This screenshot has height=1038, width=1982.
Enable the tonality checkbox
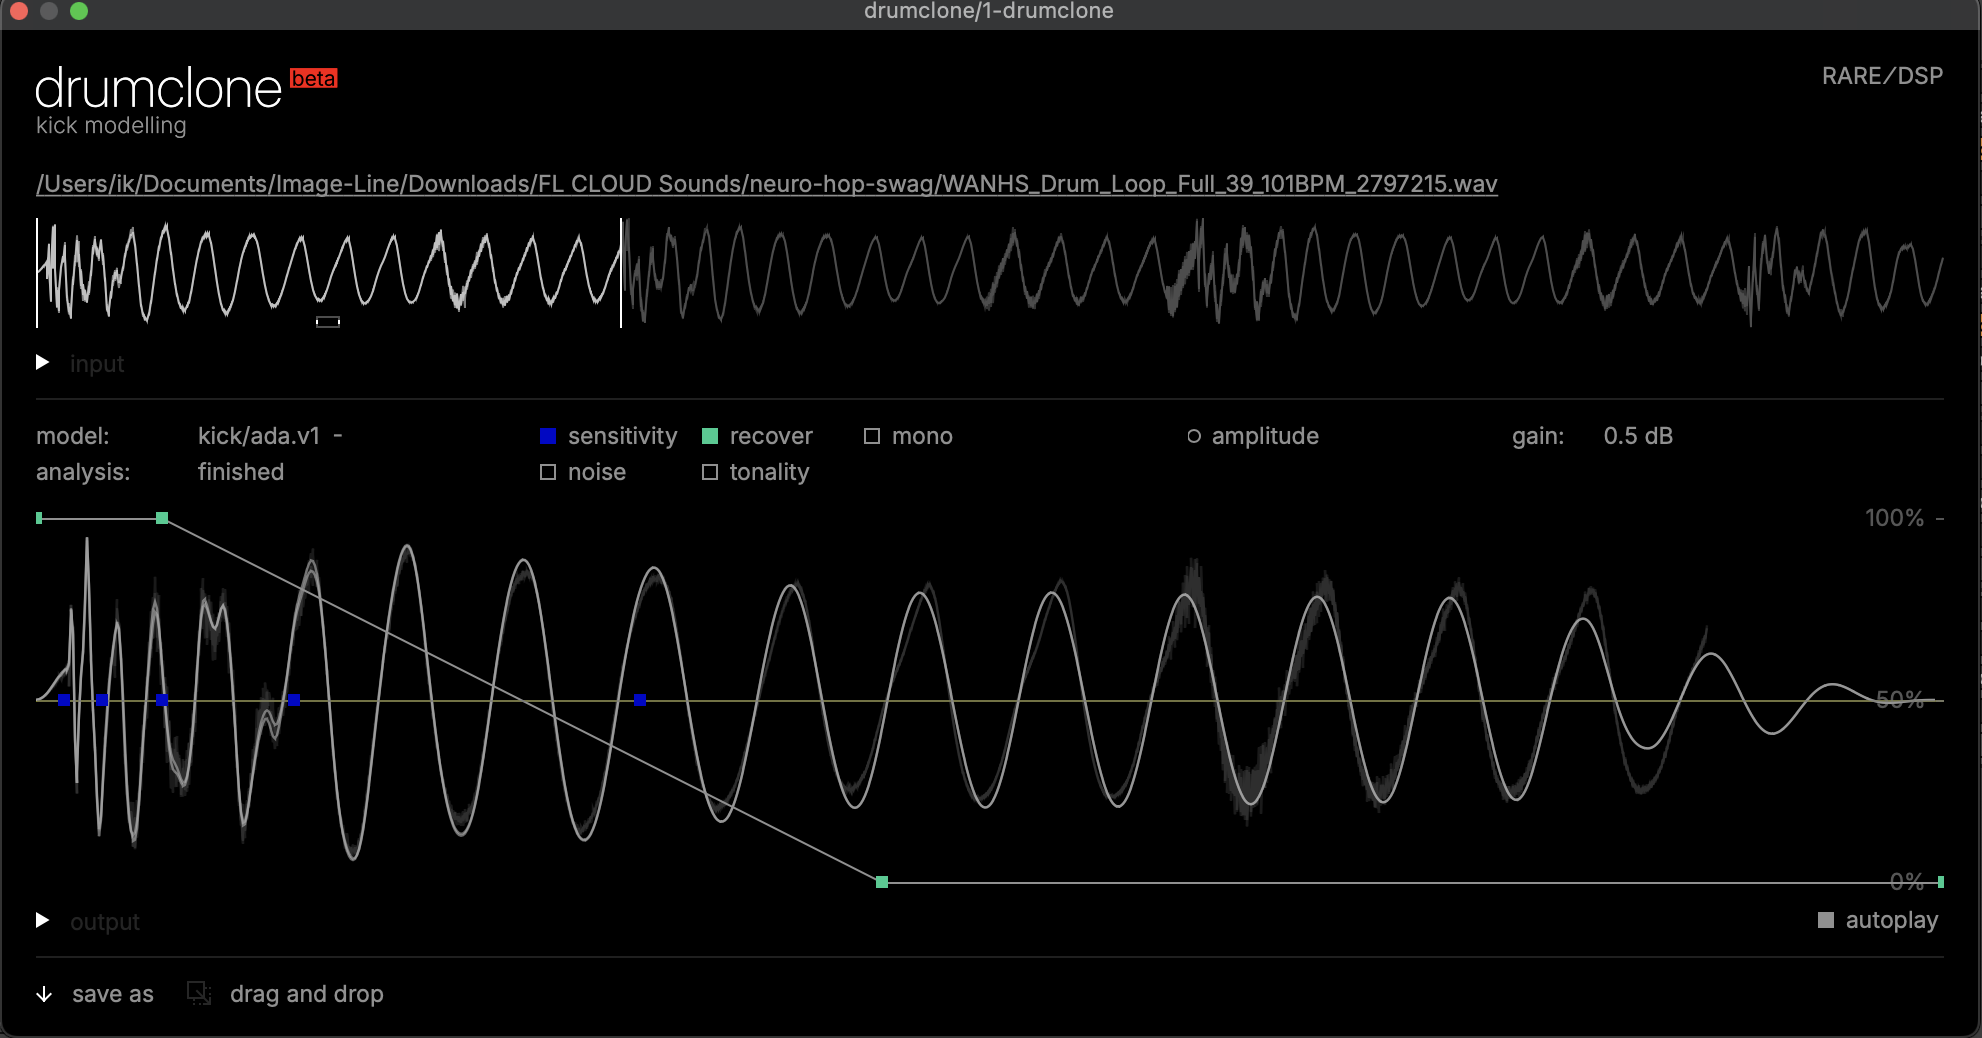(710, 472)
